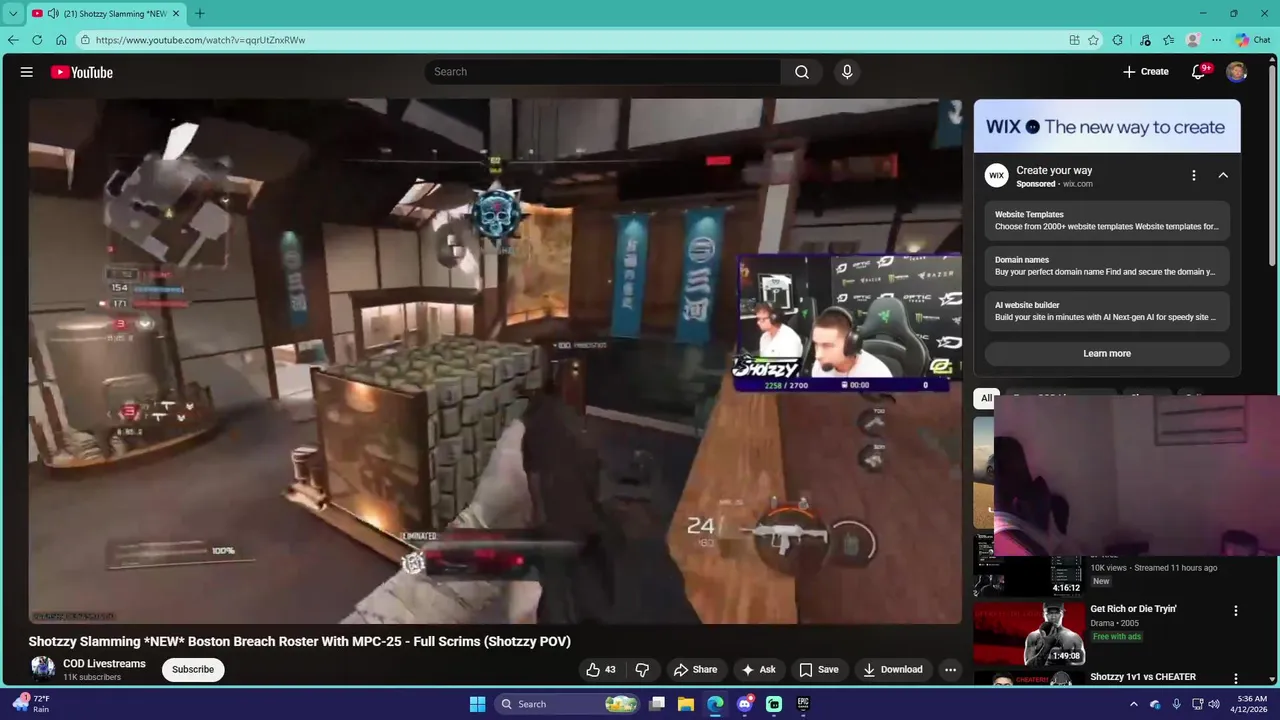This screenshot has width=1280, height=720.
Task: Open options for Shotzzy 1v1 vs CHEATER
Action: 1235,679
